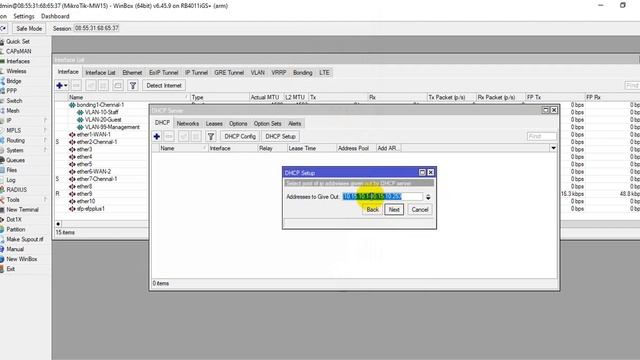Open Dot1X menu
This screenshot has width=640, height=360.
tap(13, 220)
